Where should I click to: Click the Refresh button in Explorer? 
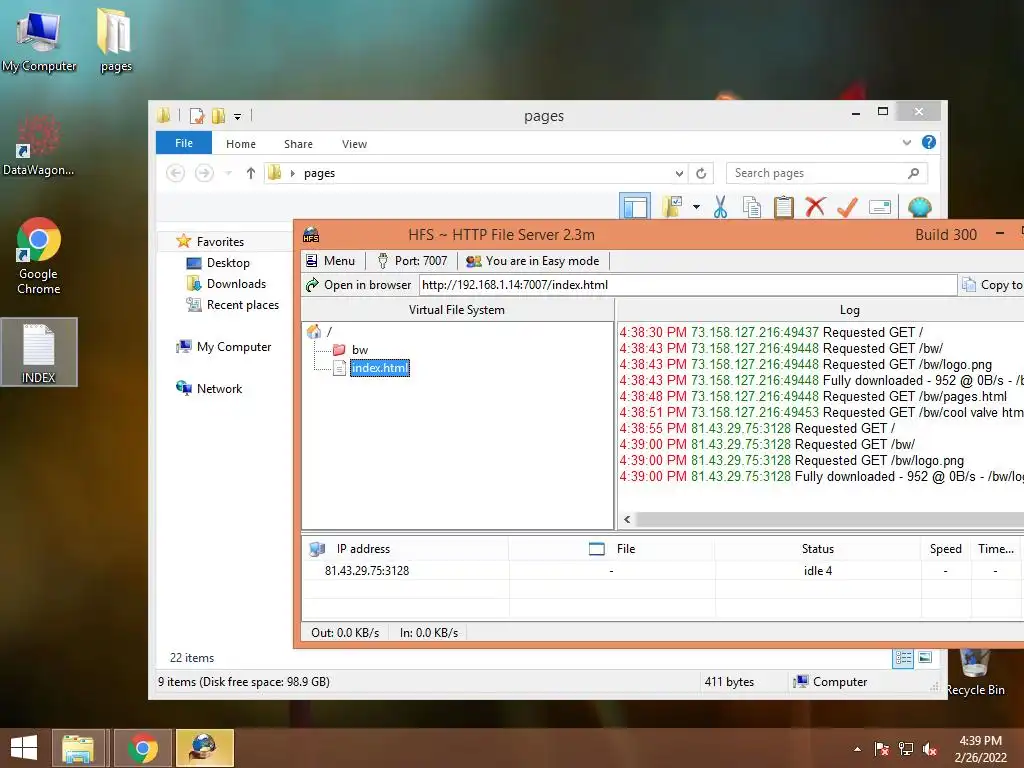click(x=701, y=173)
